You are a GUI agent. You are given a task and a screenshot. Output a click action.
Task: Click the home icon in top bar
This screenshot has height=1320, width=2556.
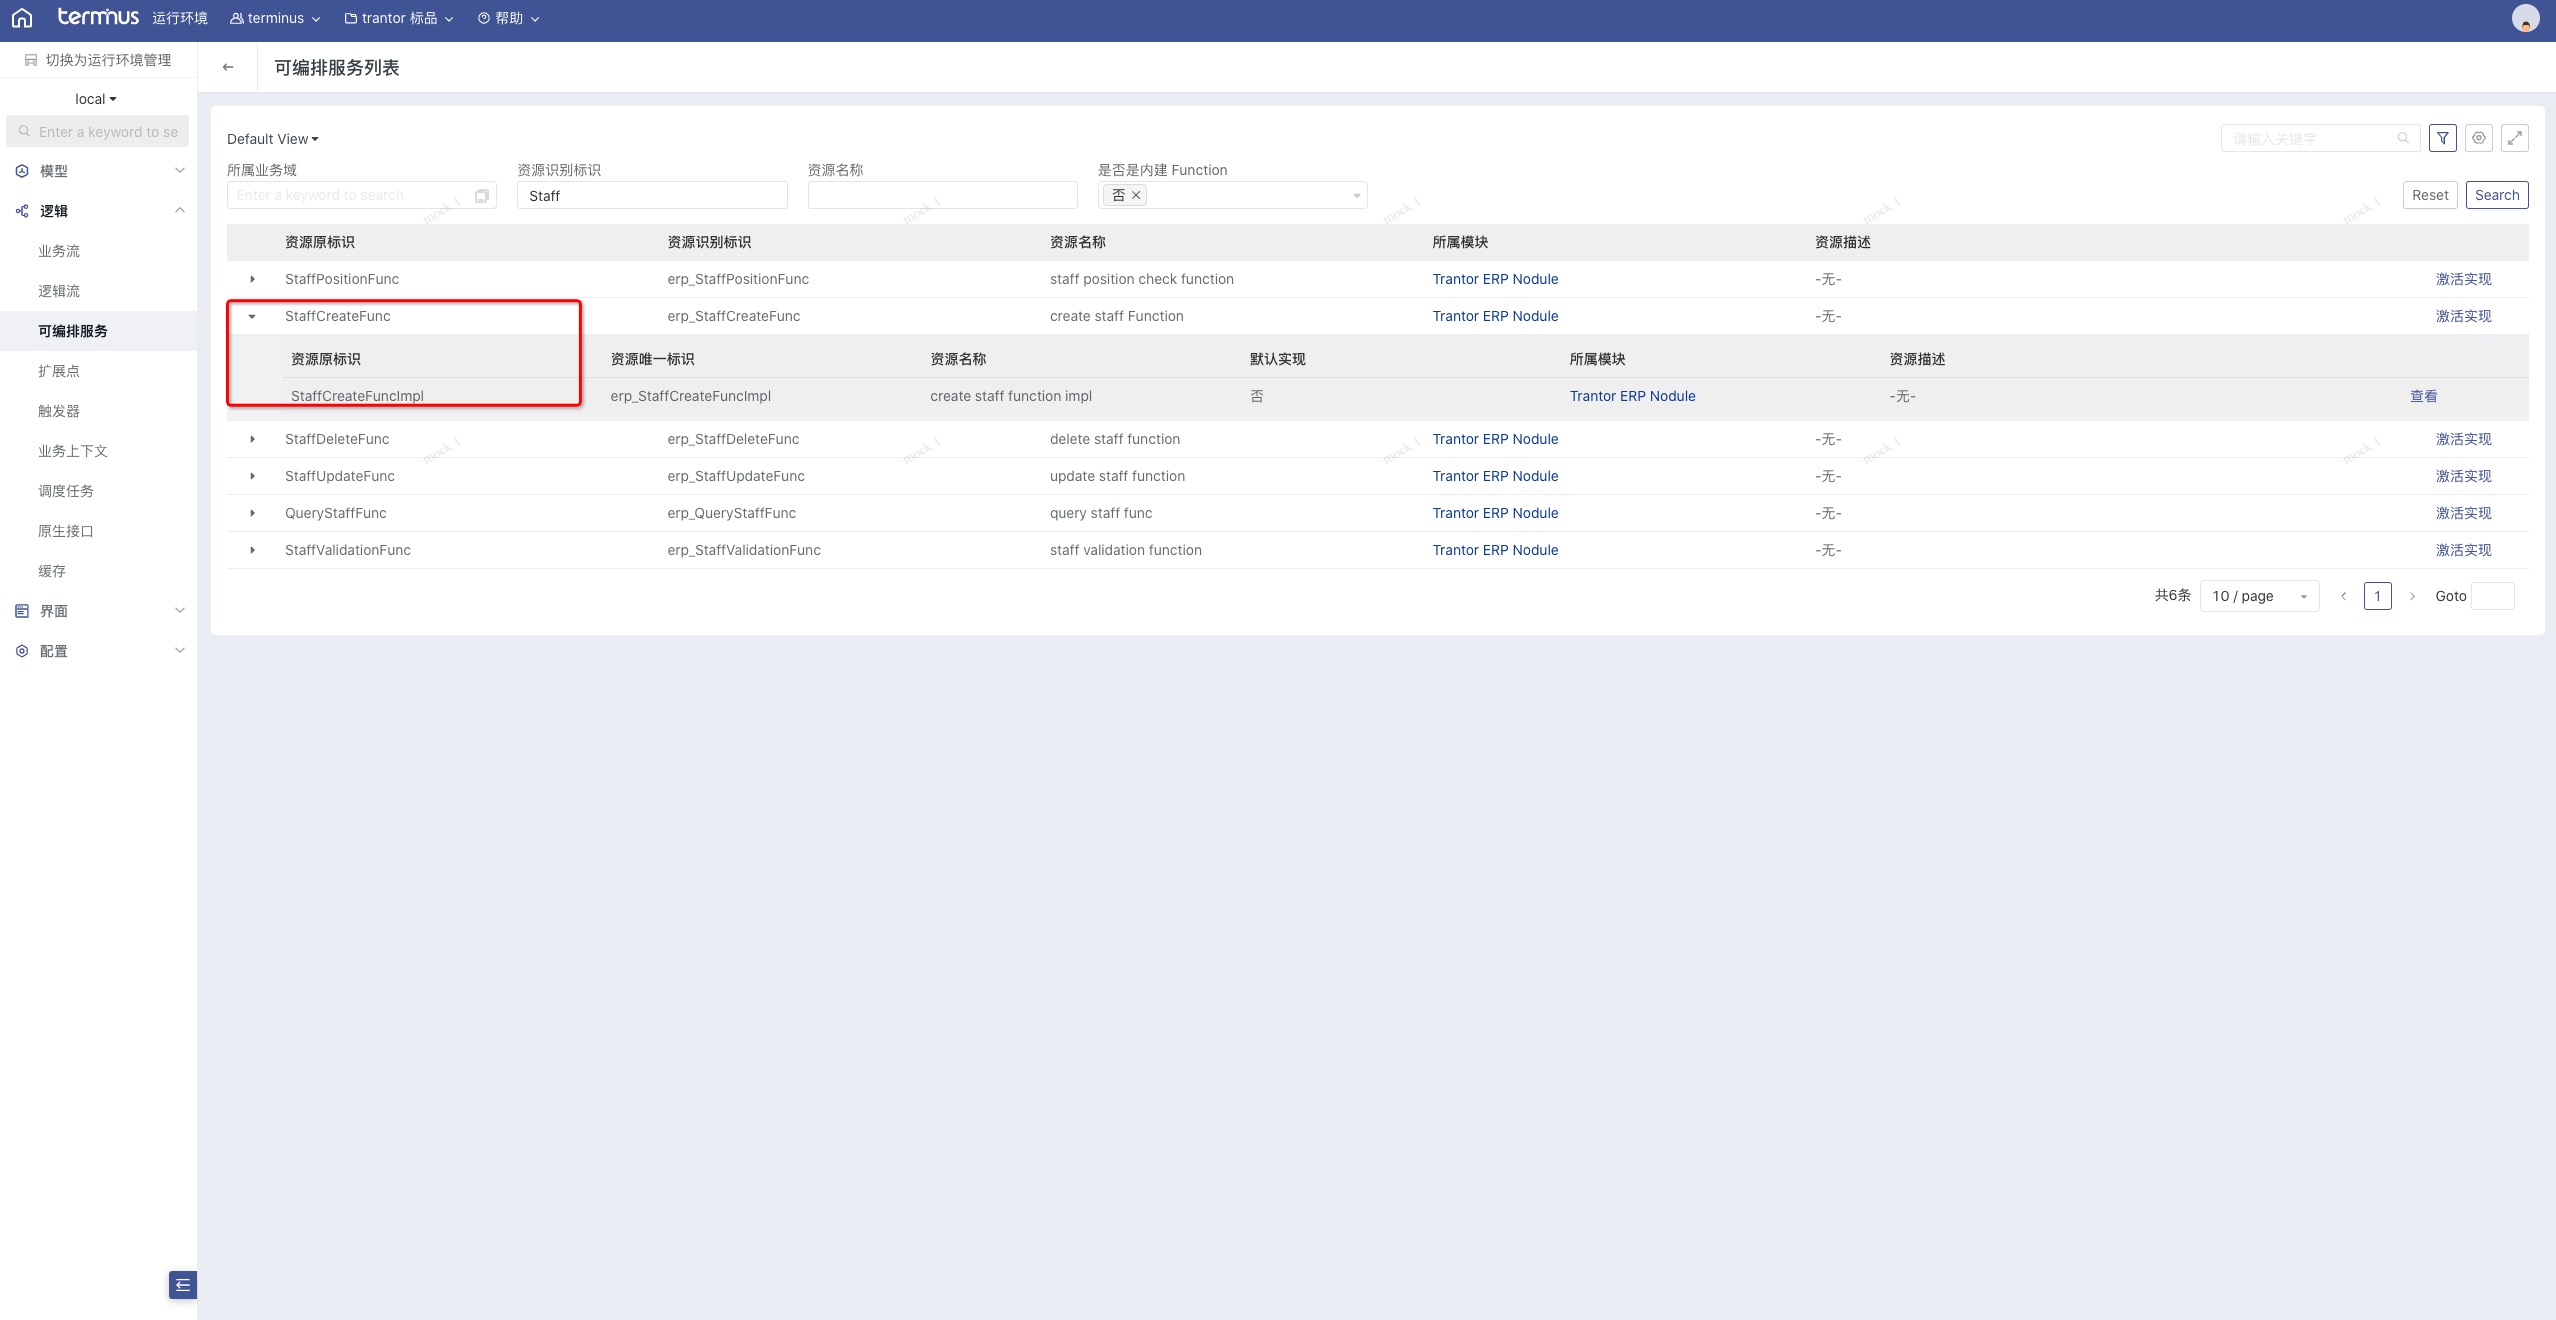22,18
